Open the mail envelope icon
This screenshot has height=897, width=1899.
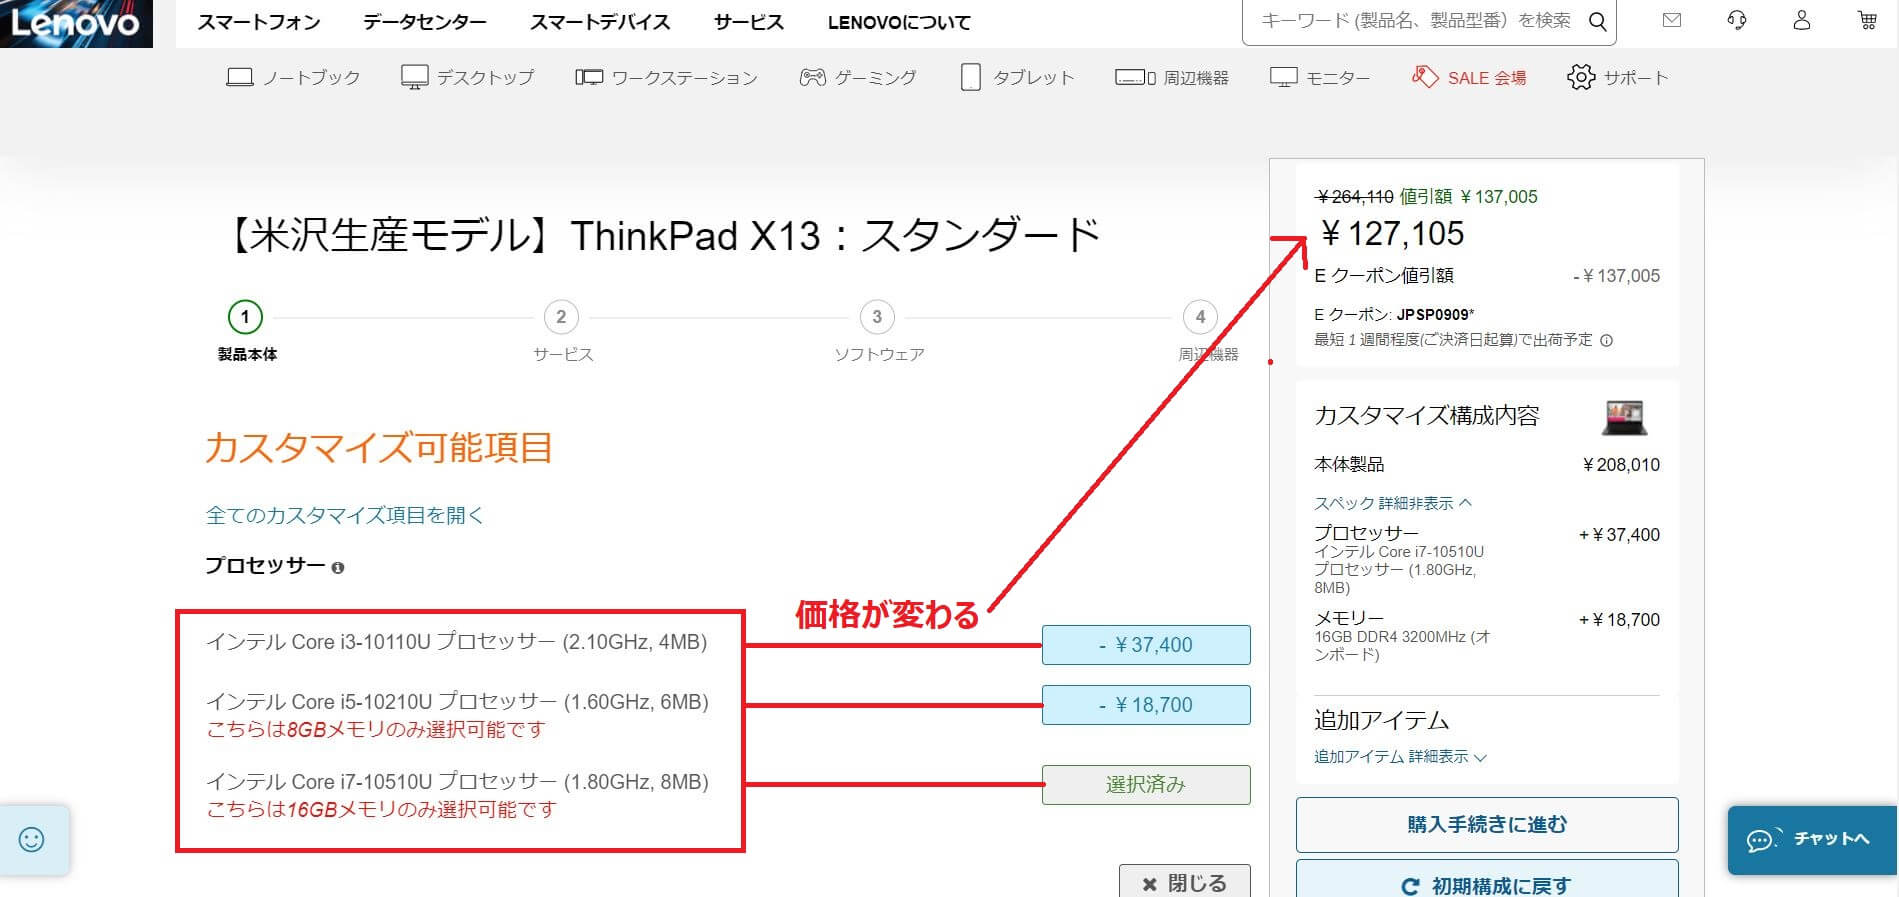click(x=1672, y=20)
